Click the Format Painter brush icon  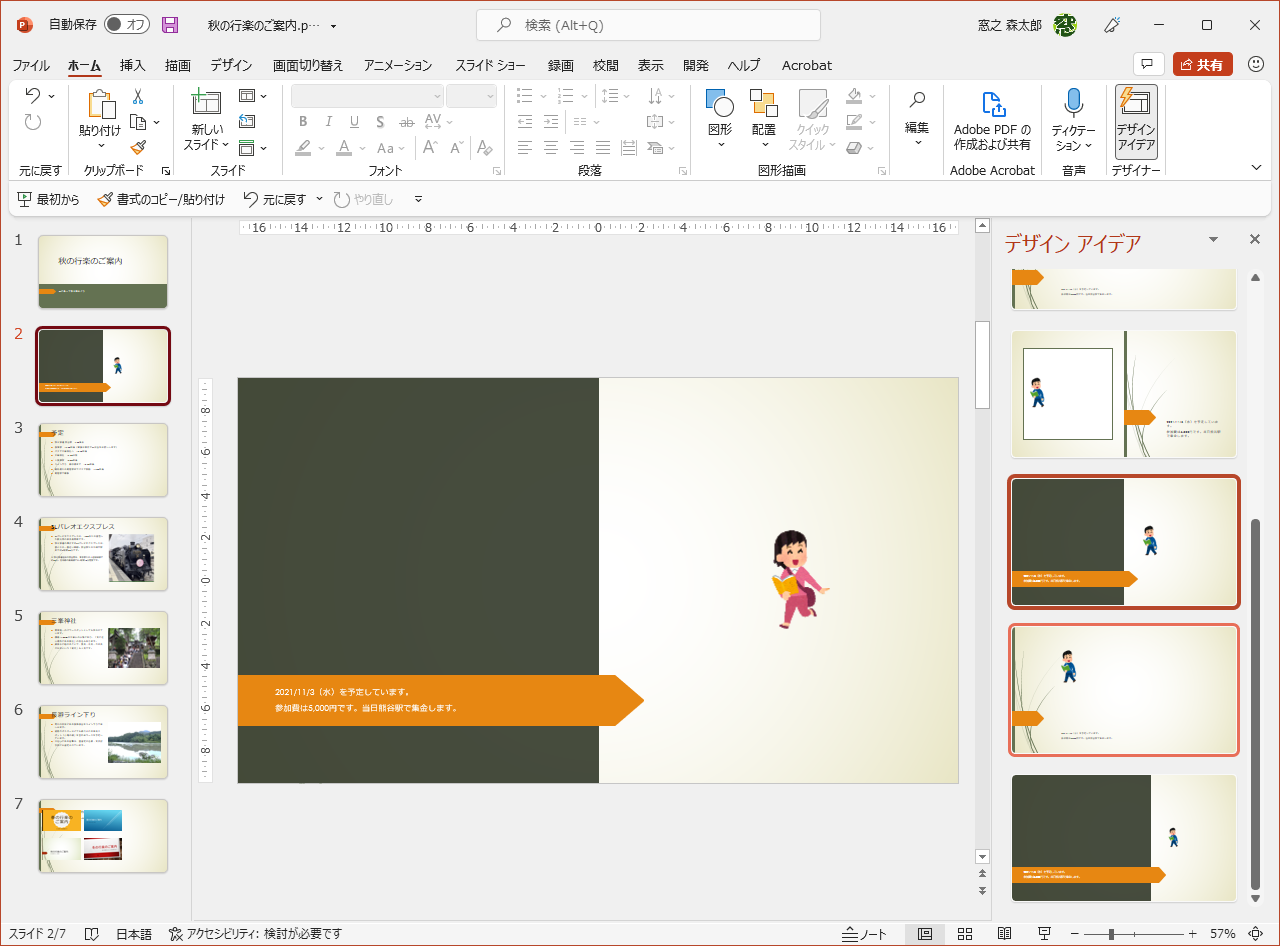click(138, 148)
